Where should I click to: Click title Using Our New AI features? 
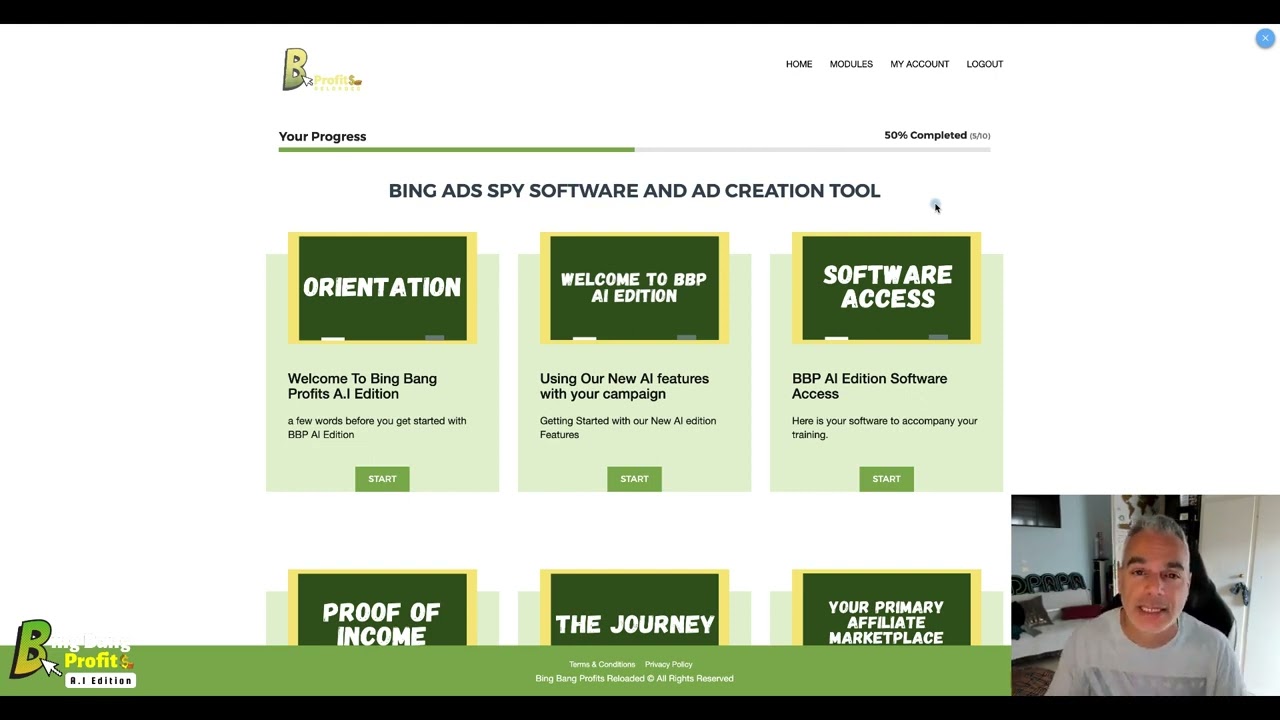click(x=624, y=386)
